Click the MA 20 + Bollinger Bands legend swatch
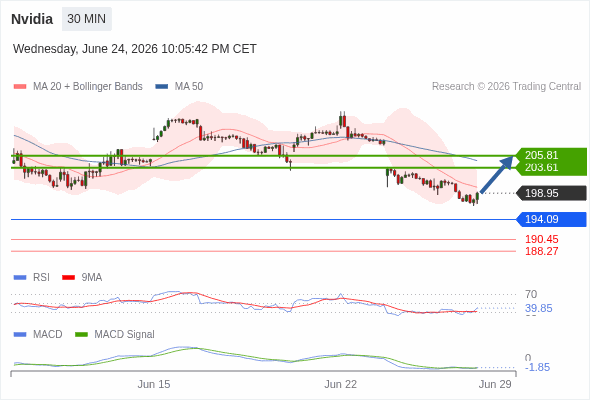 pyautogui.click(x=20, y=87)
